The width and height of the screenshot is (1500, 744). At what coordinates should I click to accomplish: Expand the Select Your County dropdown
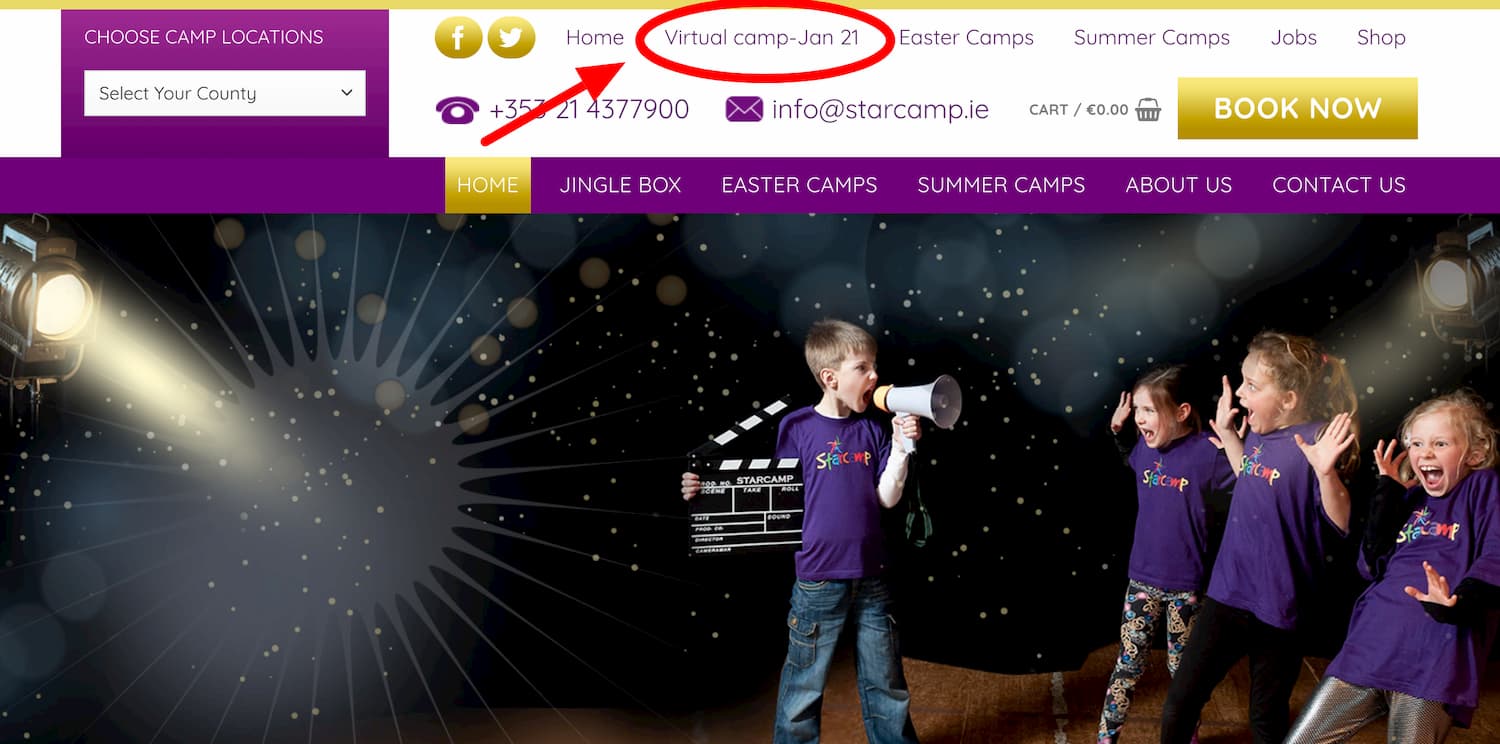[x=225, y=93]
